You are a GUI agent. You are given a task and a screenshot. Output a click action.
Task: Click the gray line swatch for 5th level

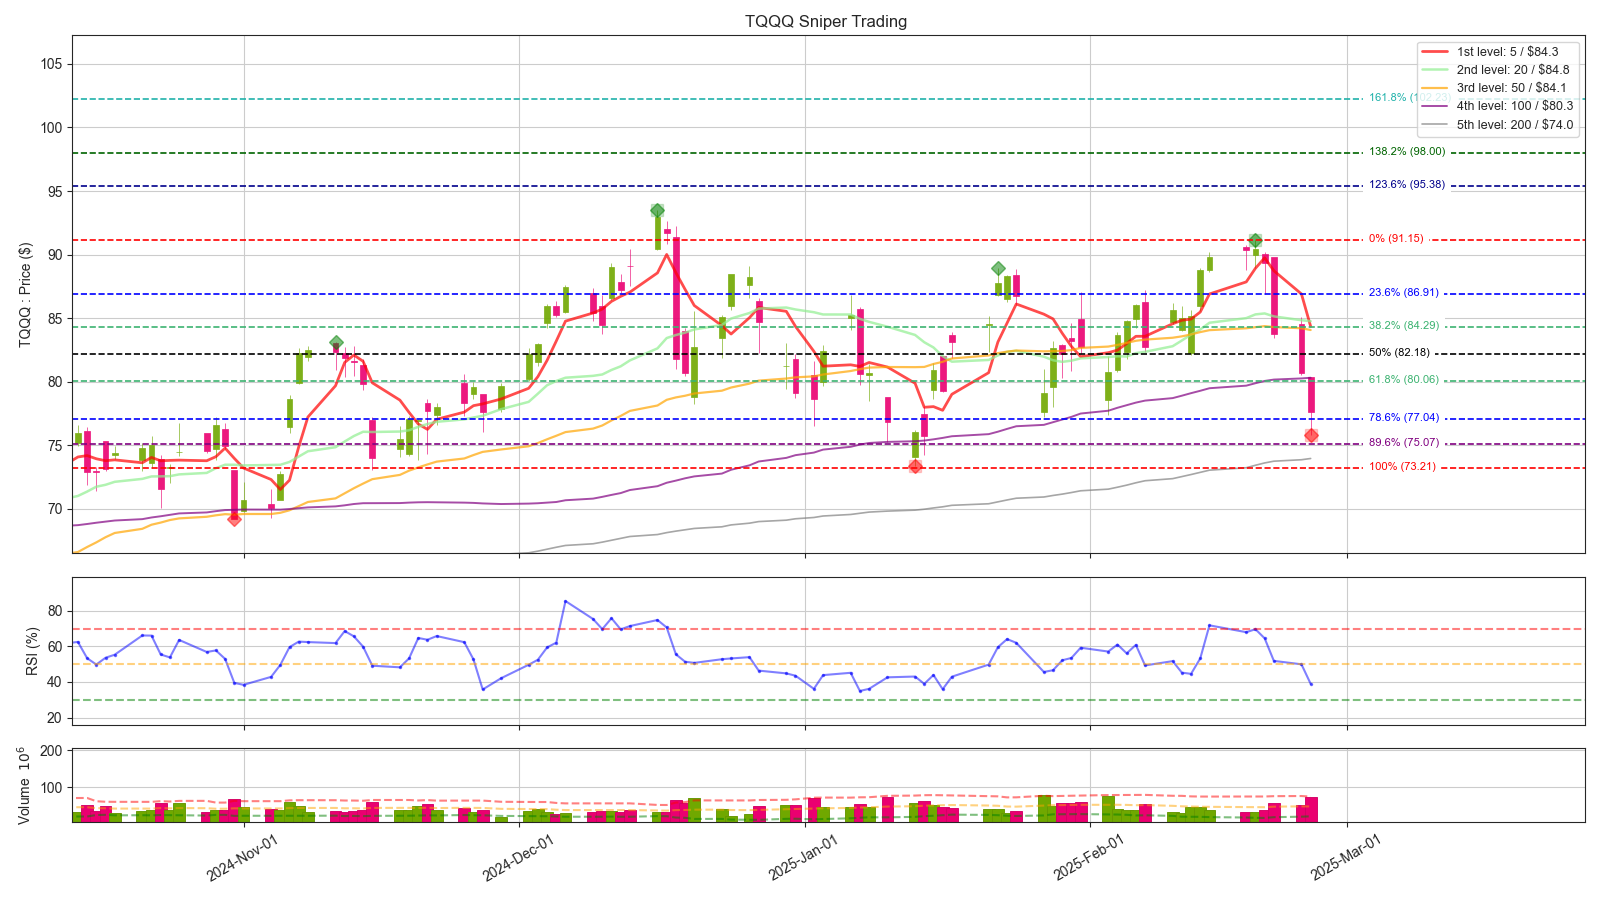[1434, 126]
